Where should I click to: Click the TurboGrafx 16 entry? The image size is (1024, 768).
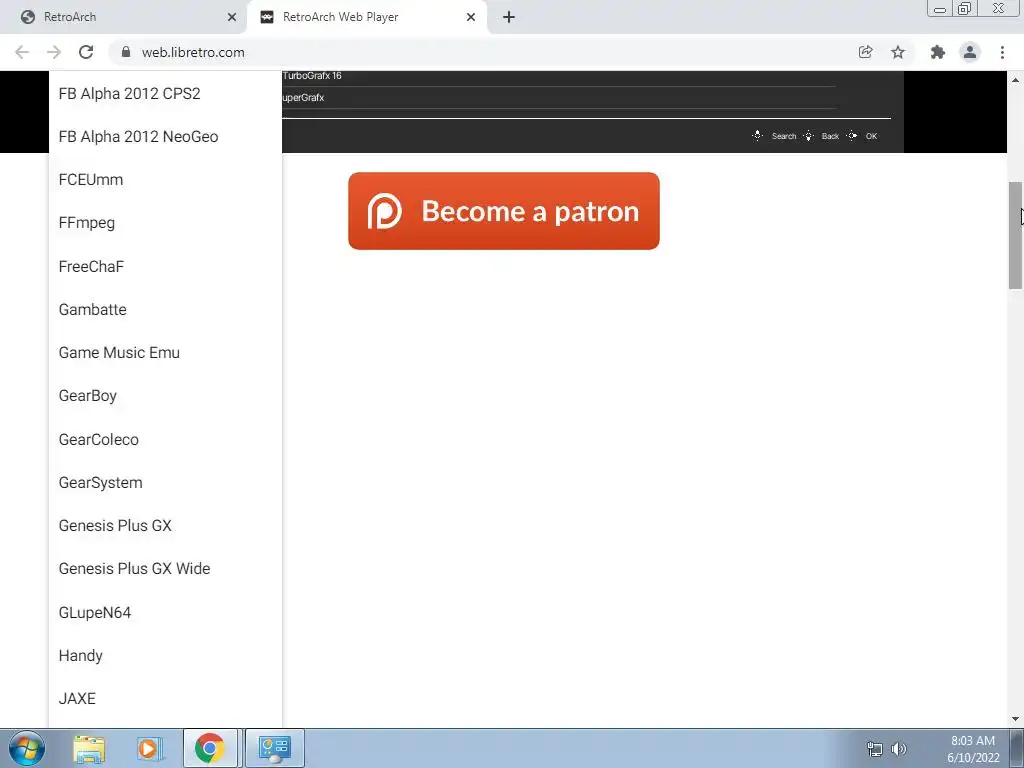point(312,76)
